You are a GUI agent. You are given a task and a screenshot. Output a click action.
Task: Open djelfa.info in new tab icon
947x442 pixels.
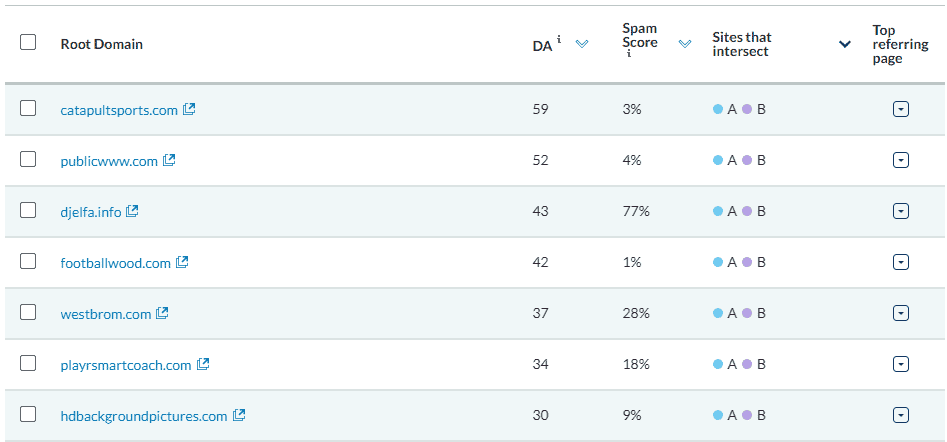(132, 211)
